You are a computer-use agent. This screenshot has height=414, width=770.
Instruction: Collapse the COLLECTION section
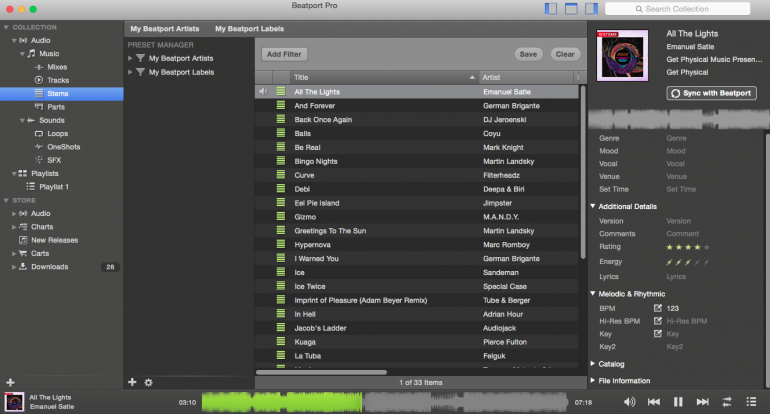coord(6,28)
